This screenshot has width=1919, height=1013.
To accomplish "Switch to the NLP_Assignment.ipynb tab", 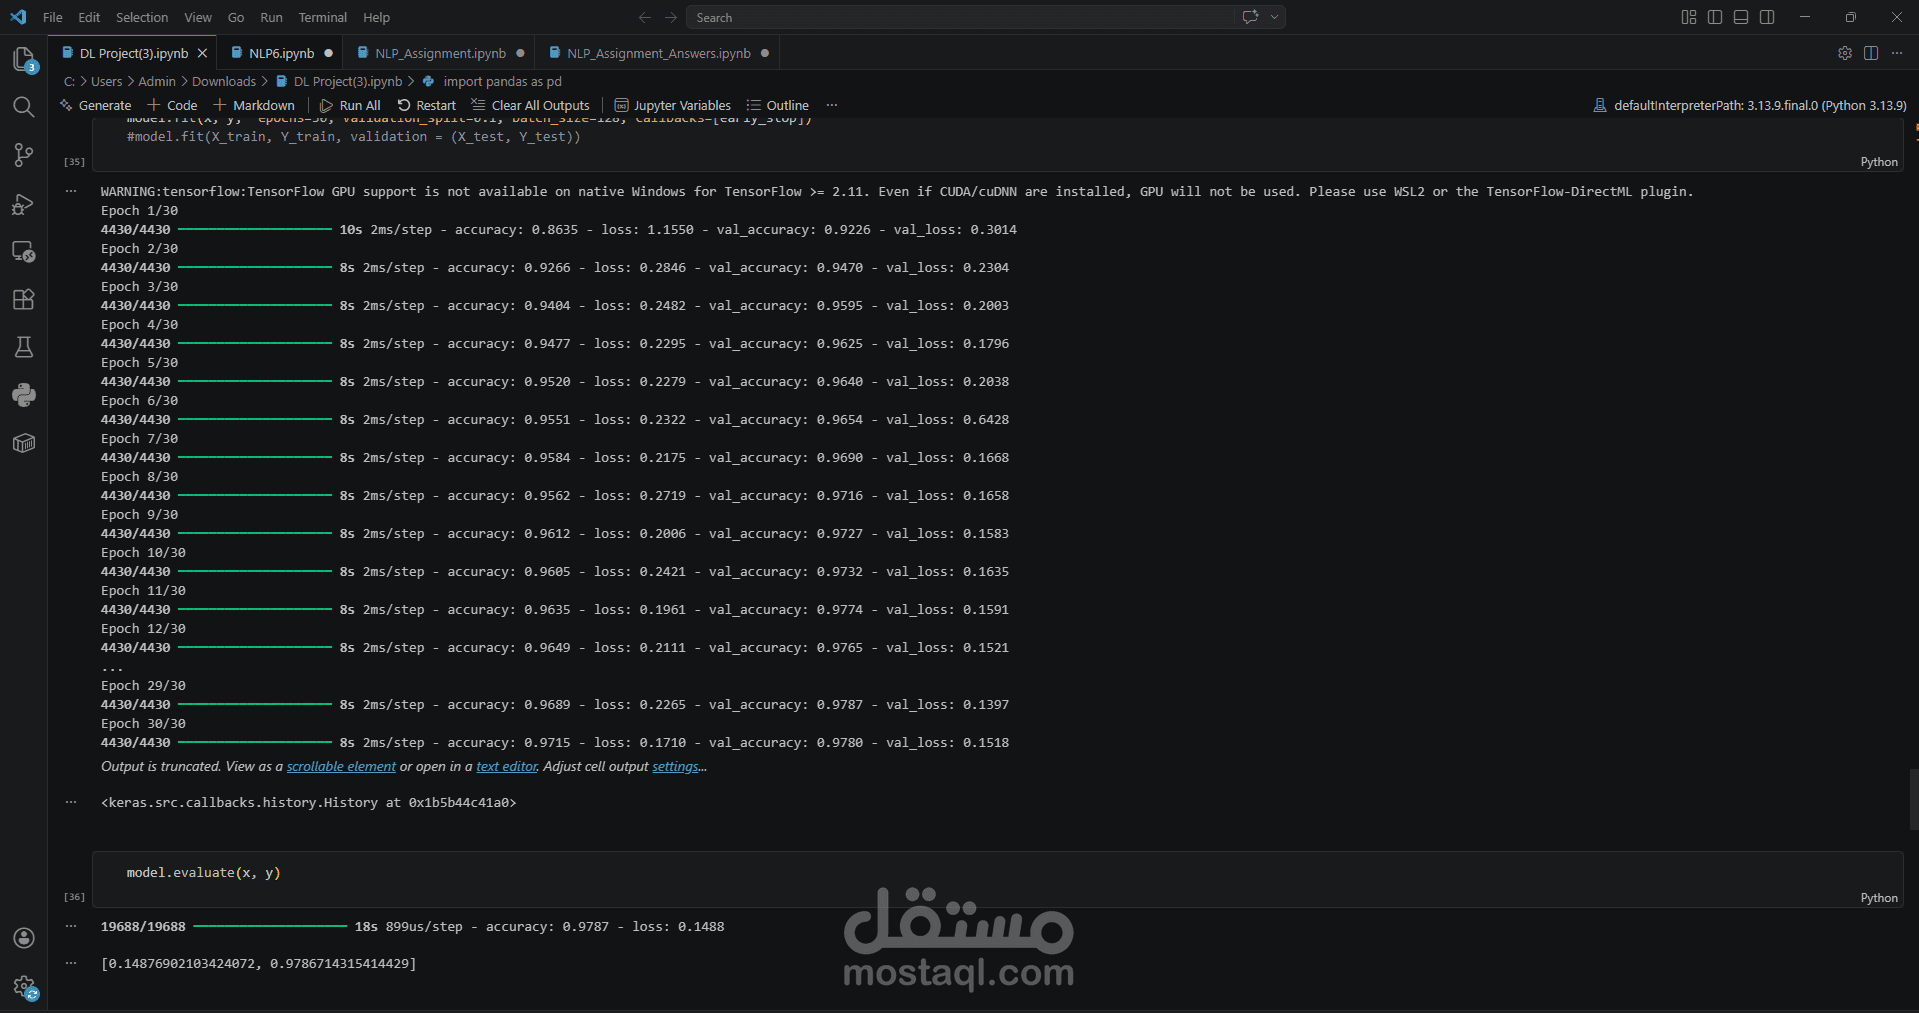I will 440,53.
